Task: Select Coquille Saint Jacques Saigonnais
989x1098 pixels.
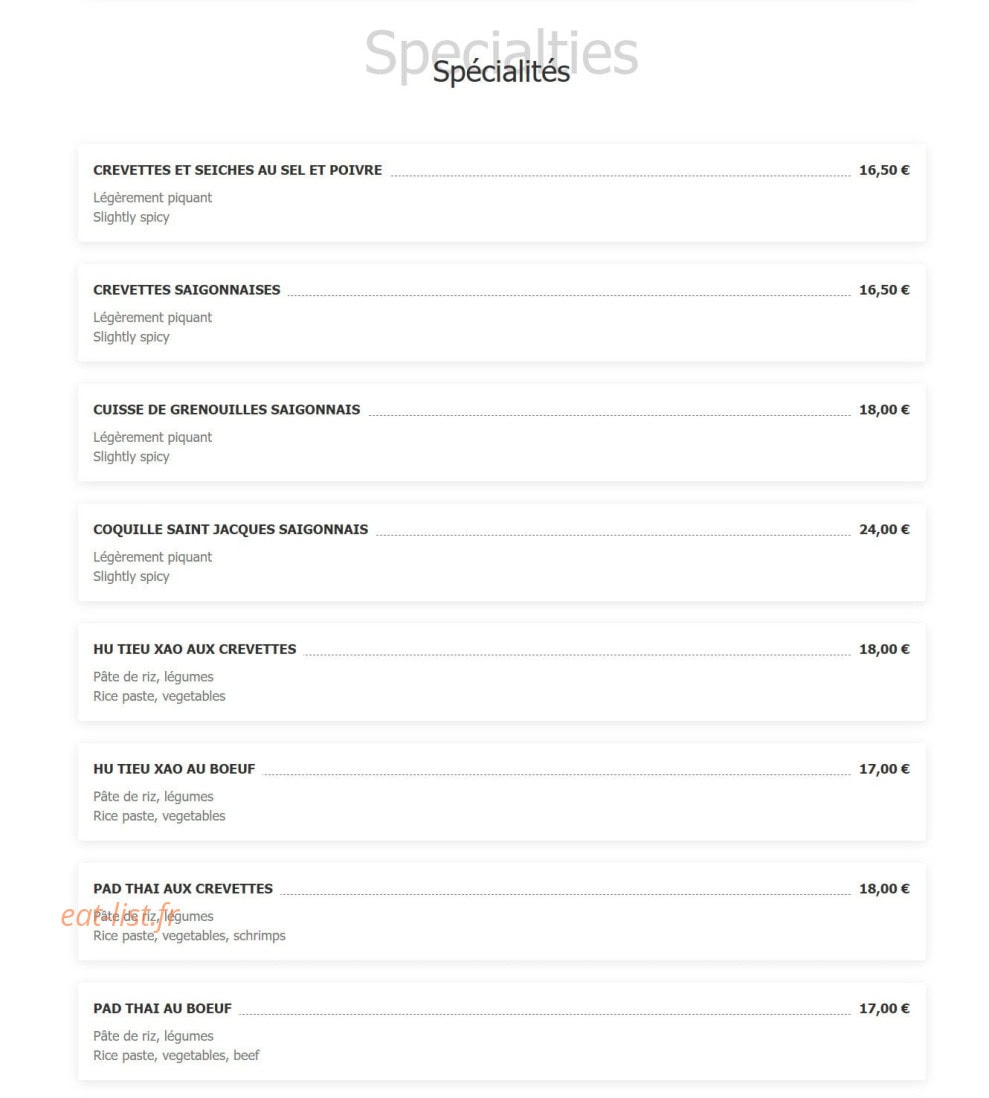Action: [x=230, y=529]
